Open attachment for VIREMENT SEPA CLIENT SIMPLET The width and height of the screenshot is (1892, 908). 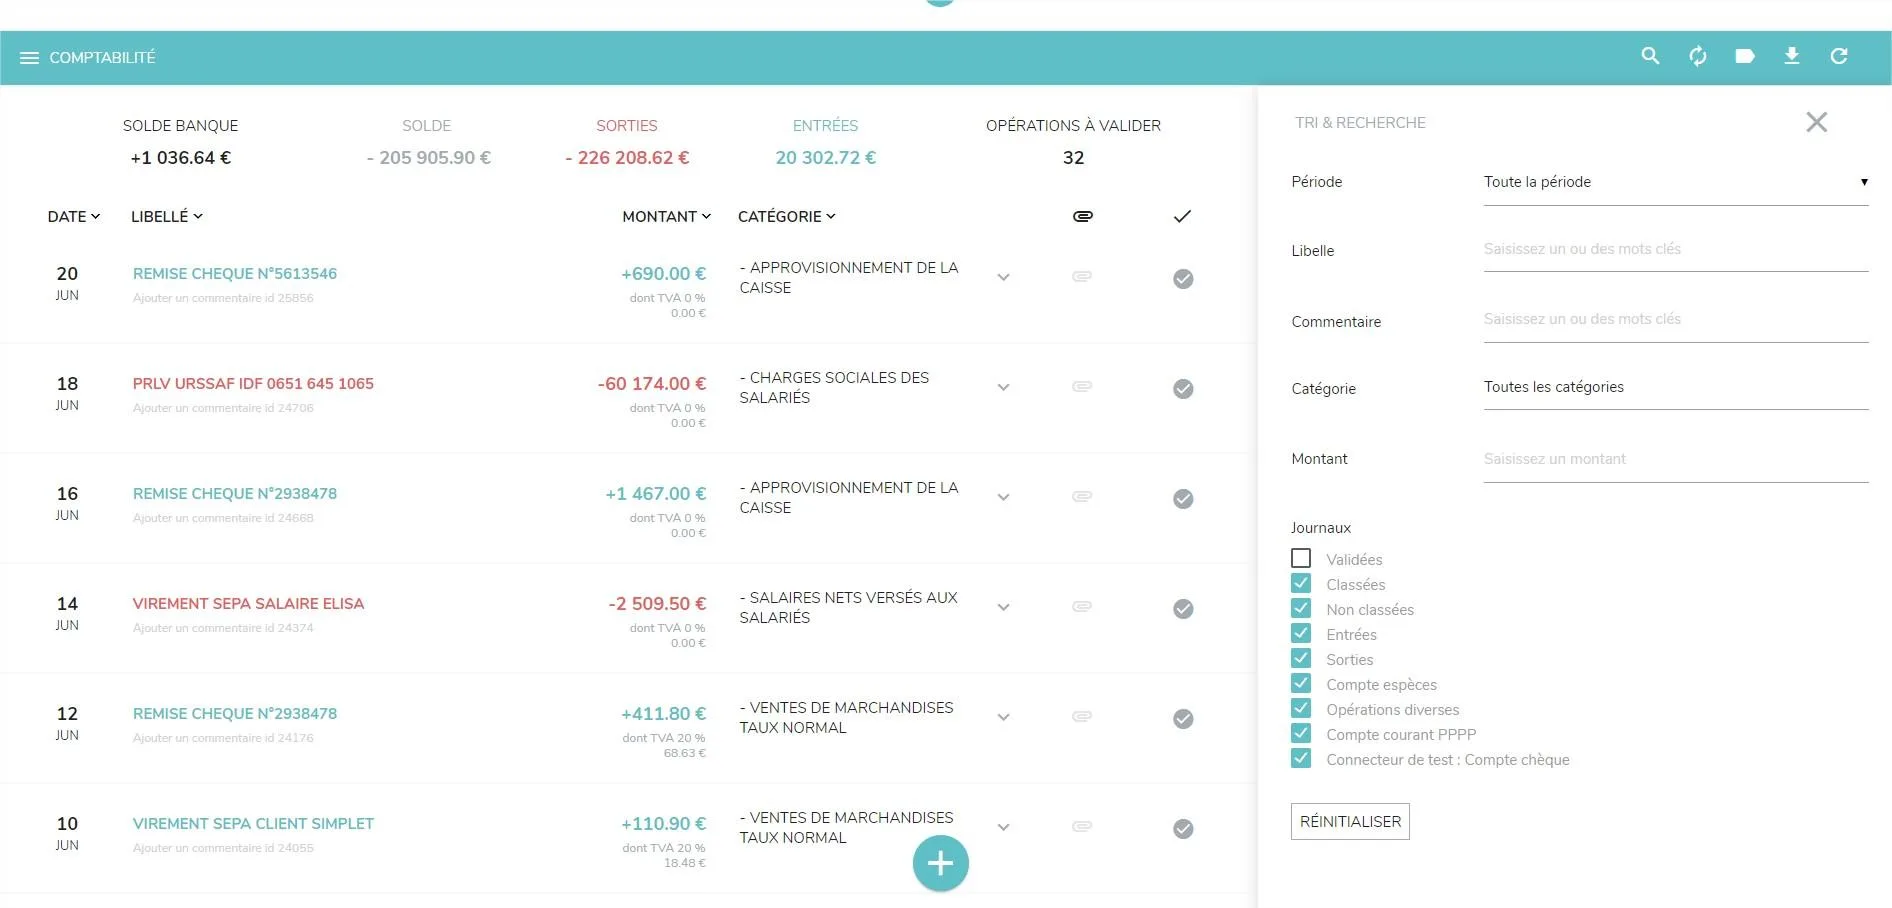pyautogui.click(x=1082, y=826)
